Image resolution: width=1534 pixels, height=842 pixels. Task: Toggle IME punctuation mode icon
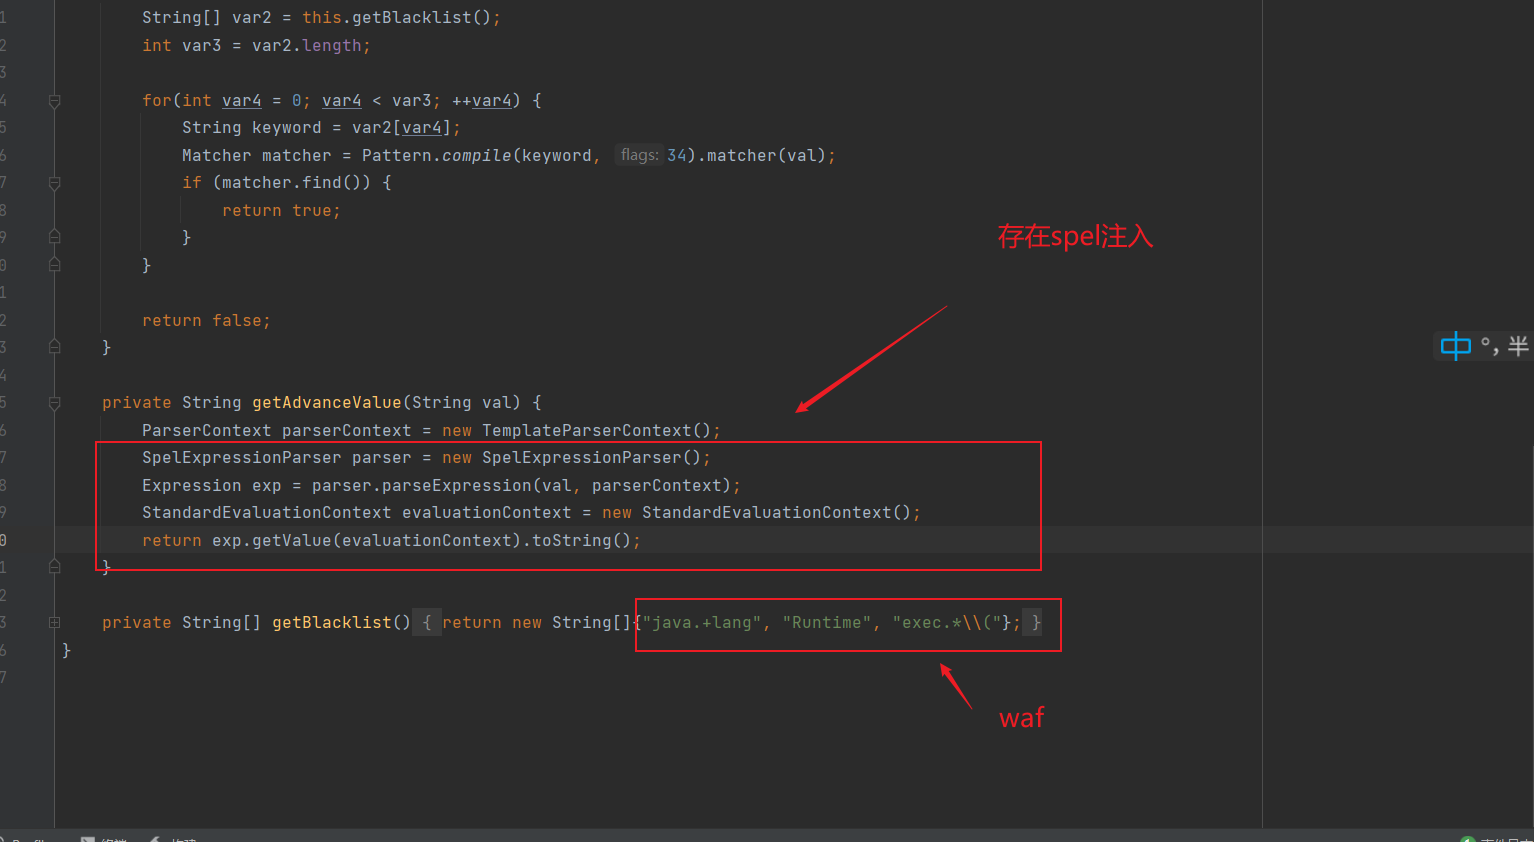tap(1489, 346)
